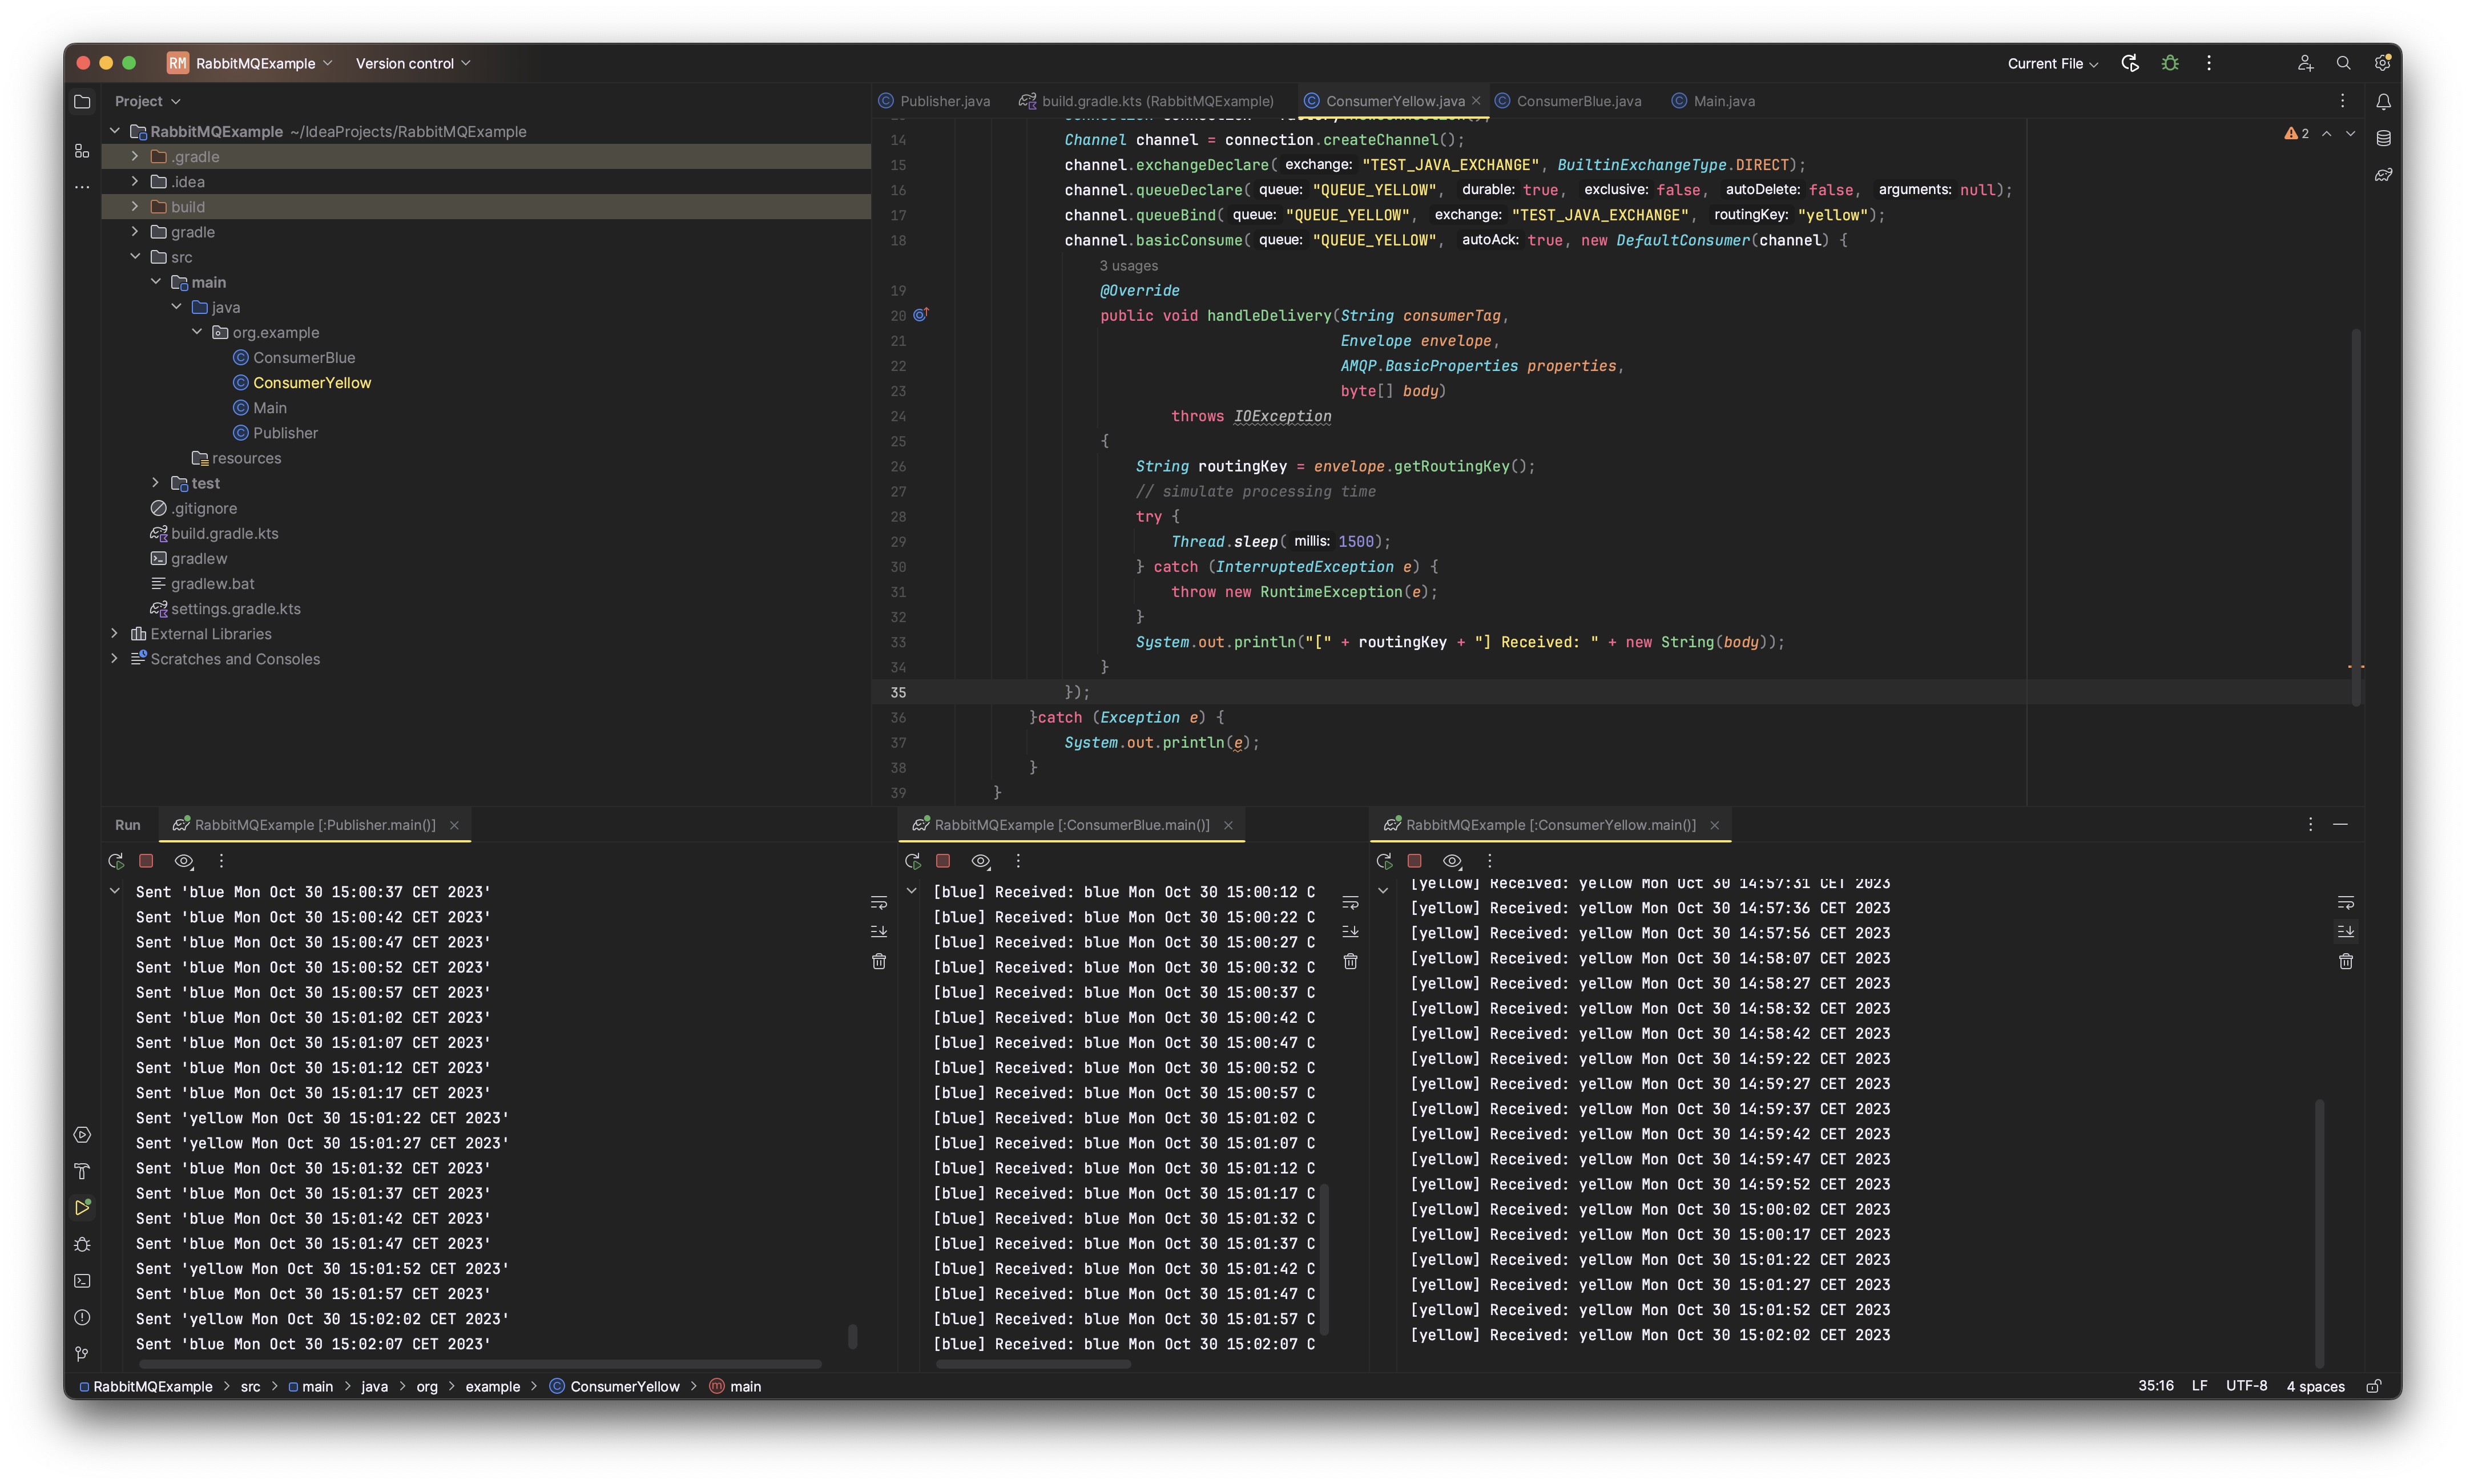Expand the .gradle folder
Image resolution: width=2466 pixels, height=1484 pixels.
[135, 156]
